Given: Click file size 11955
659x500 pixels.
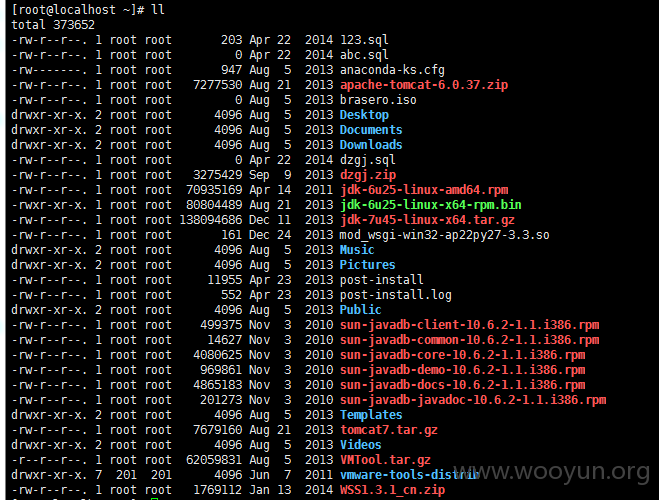Looking at the screenshot, I should [224, 280].
